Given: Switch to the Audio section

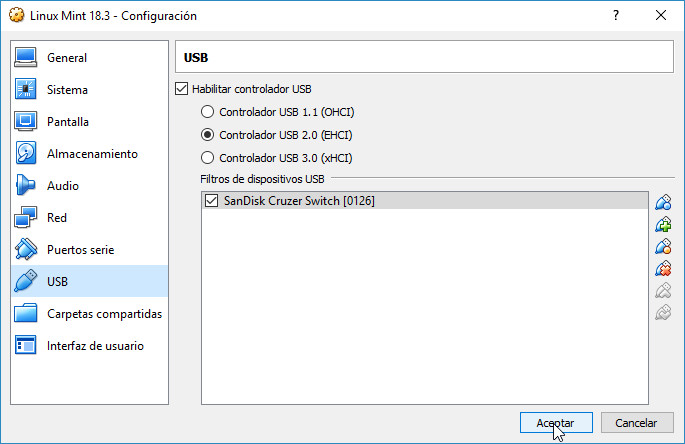Looking at the screenshot, I should pos(63,186).
